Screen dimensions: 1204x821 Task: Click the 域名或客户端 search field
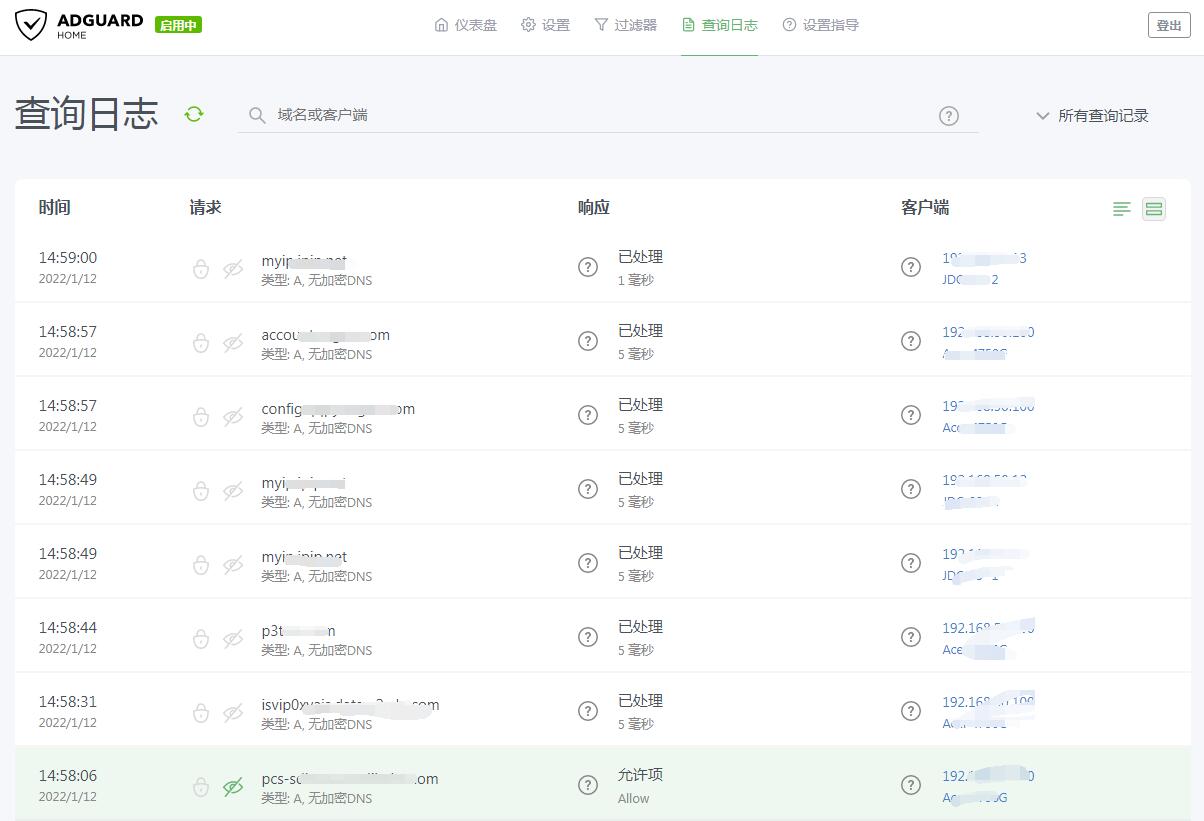click(400, 115)
